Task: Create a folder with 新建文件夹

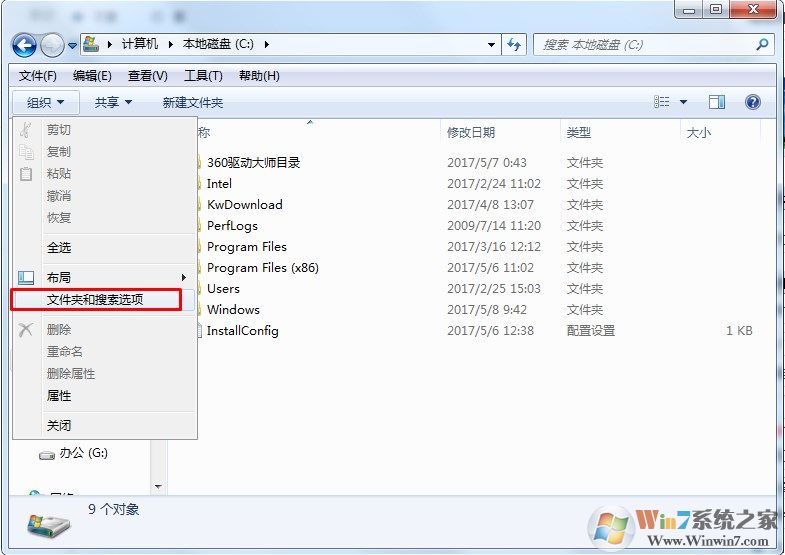Action: (193, 103)
